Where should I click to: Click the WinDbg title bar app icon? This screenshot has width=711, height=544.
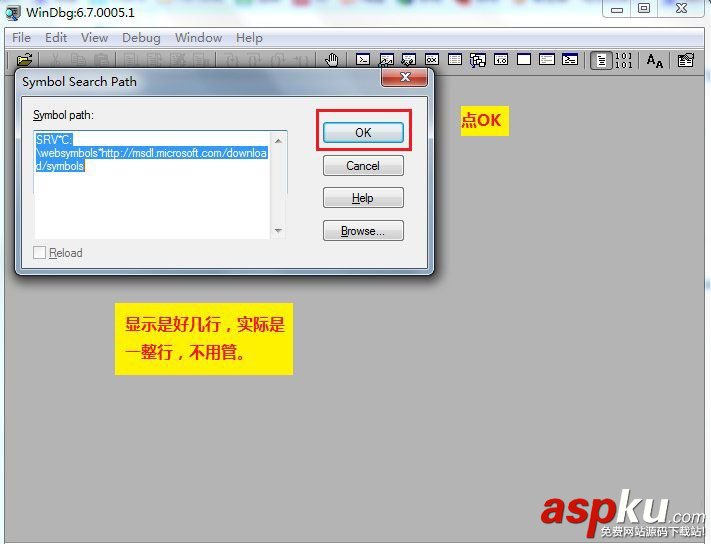coord(13,13)
